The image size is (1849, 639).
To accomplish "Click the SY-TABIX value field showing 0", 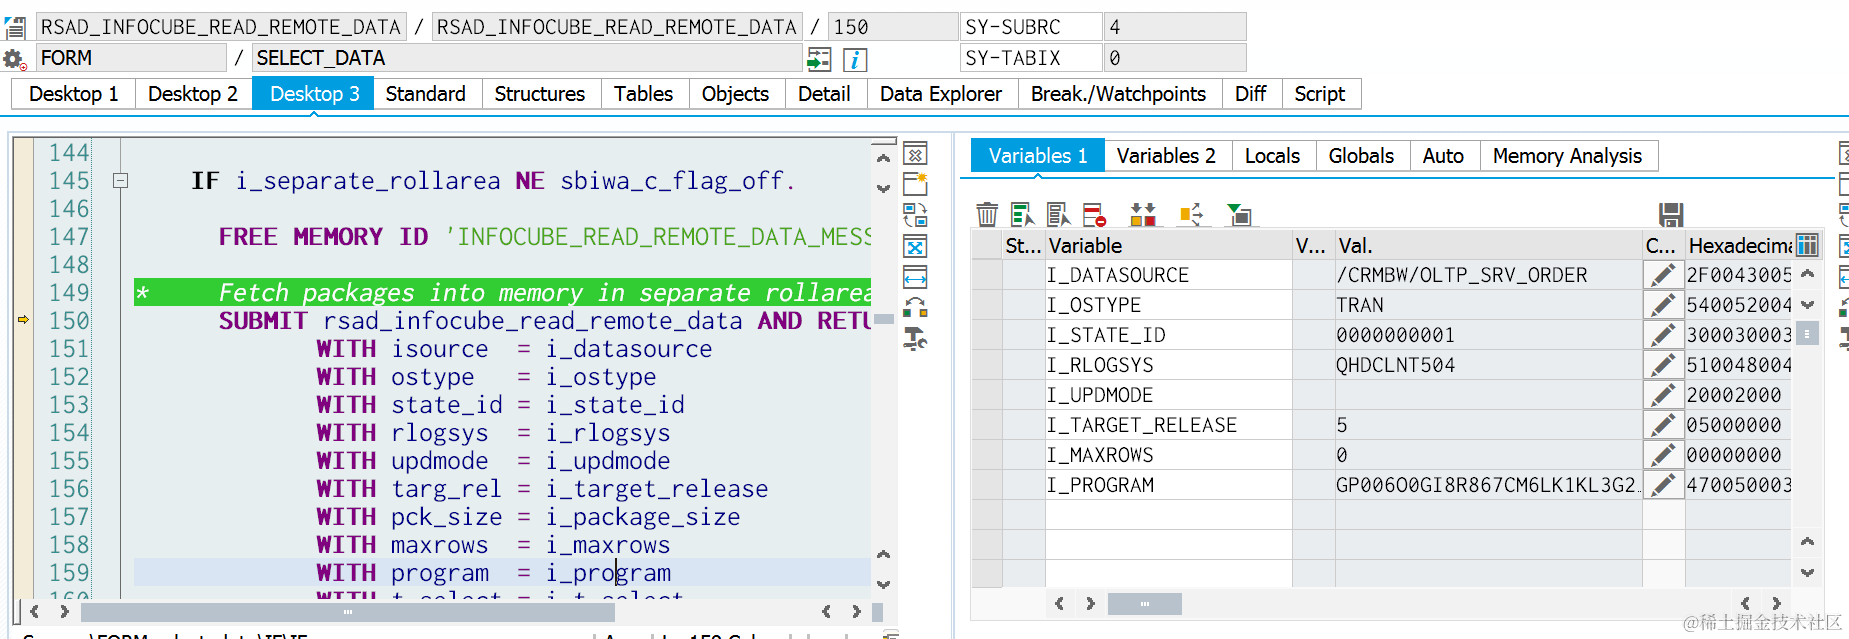I will point(1175,58).
